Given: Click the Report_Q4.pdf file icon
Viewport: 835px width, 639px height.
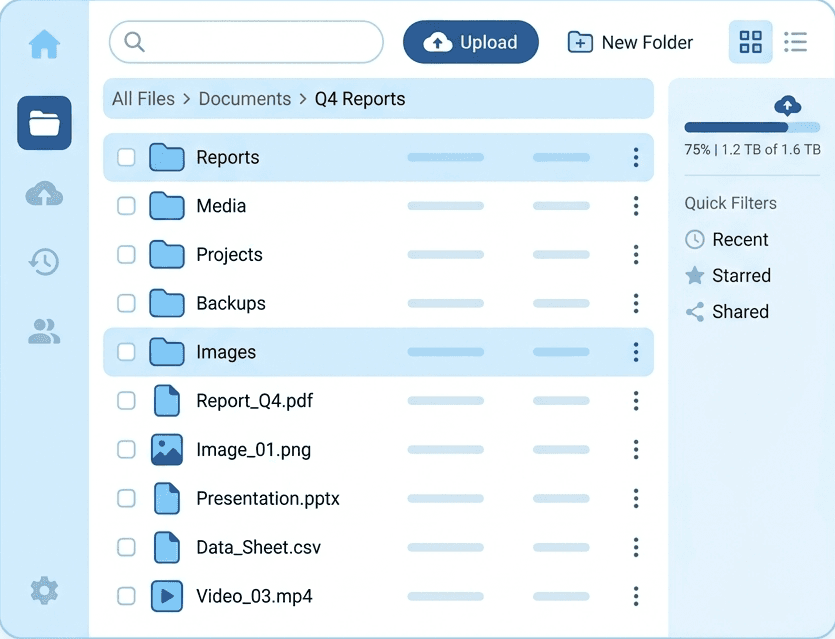Looking at the screenshot, I should (167, 400).
